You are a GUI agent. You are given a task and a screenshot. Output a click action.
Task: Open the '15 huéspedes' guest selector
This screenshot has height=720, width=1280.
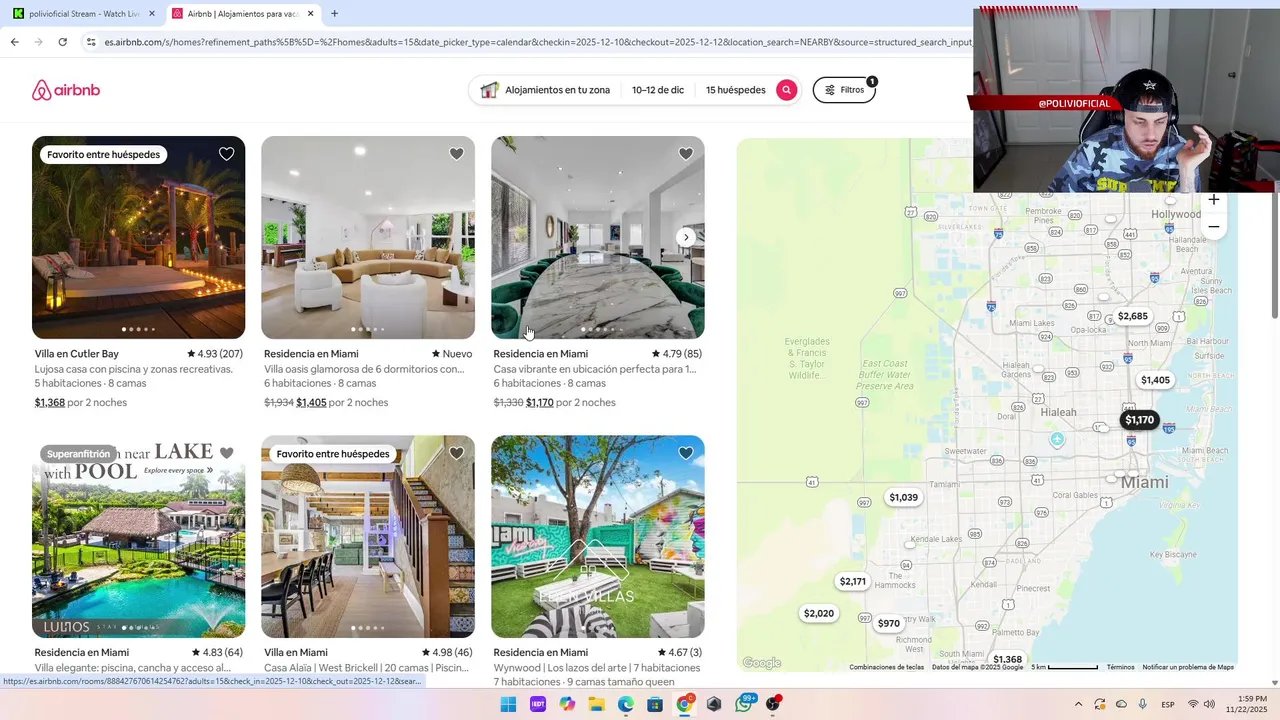(x=735, y=90)
